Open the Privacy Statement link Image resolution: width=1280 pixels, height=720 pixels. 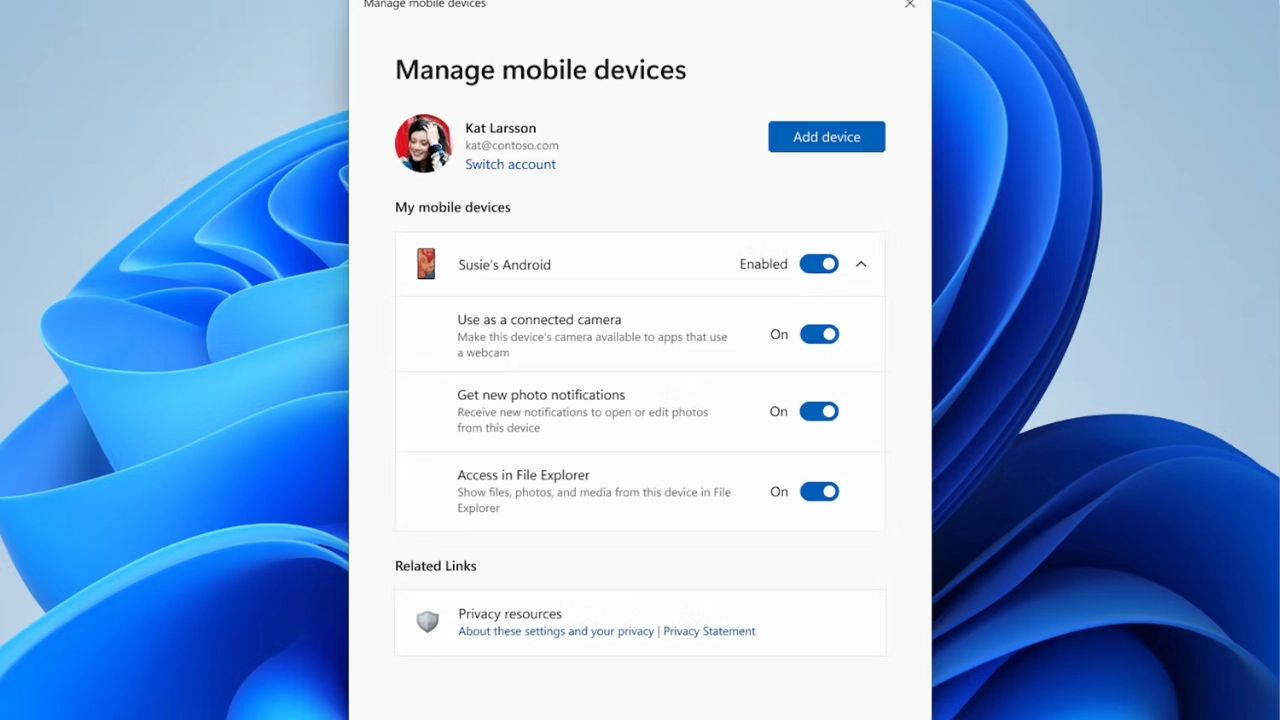pyautogui.click(x=709, y=631)
